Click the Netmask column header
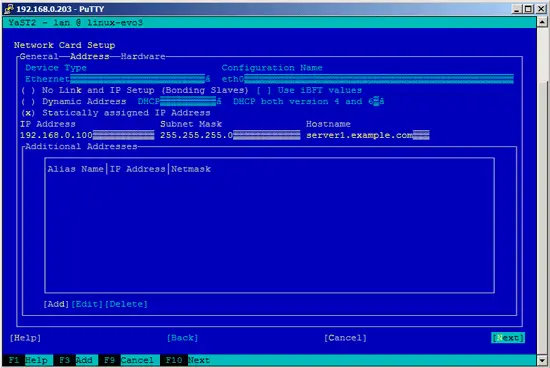This screenshot has width=550, height=368. coord(191,169)
